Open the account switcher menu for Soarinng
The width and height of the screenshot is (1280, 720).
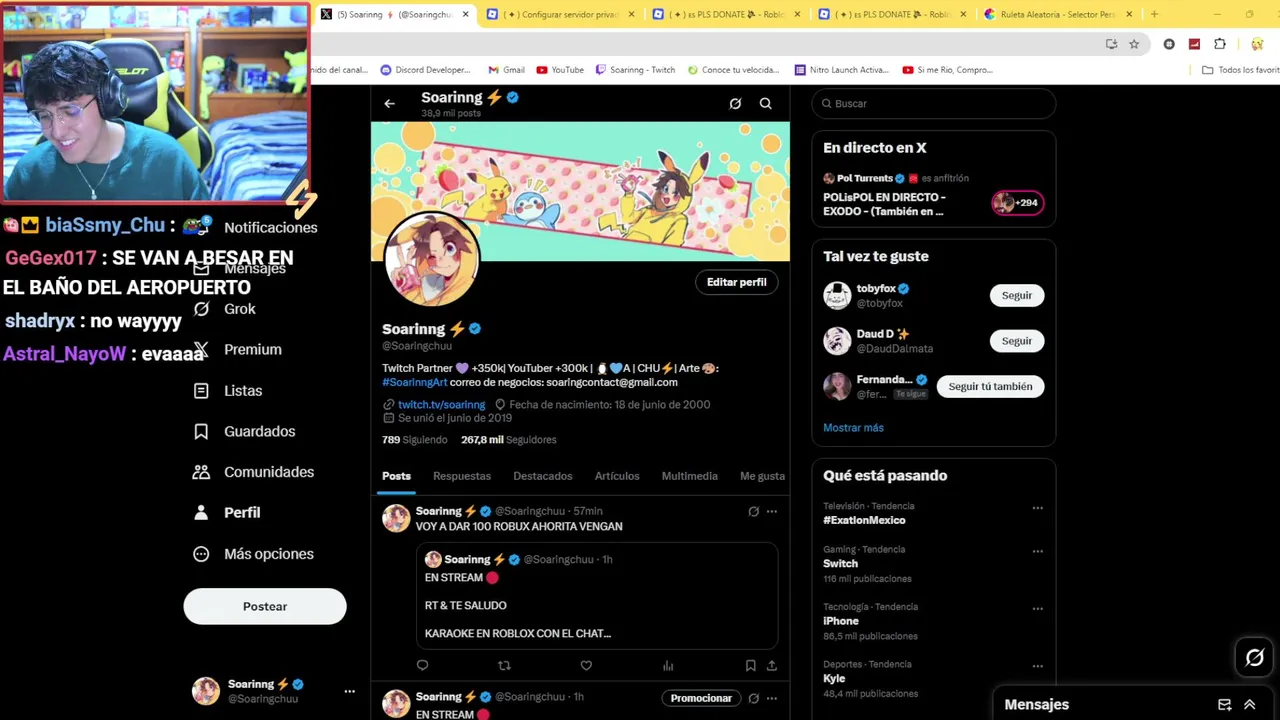(349, 691)
